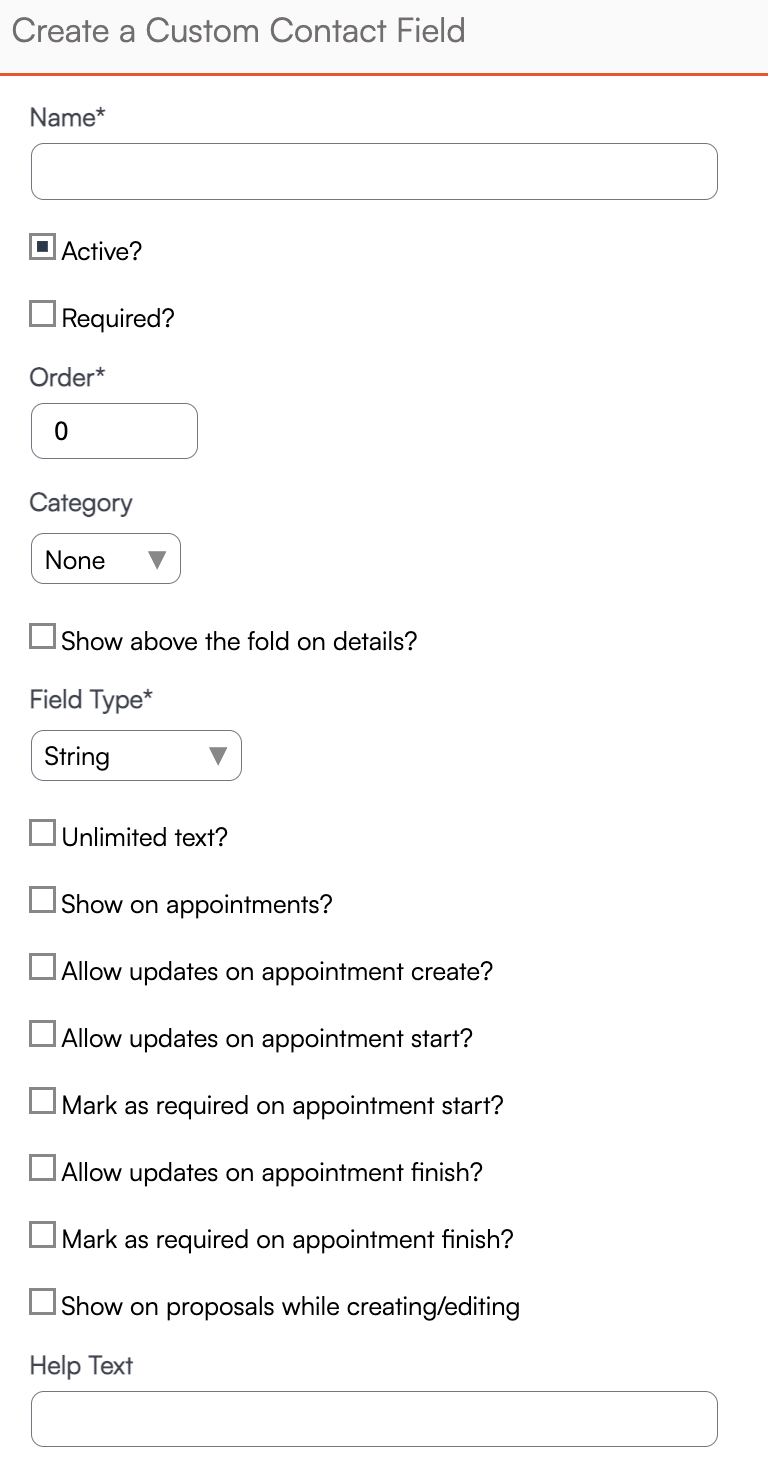Viewport: 768px width, 1476px height.
Task: Enable Show on proposals while creating/editing
Action: tap(42, 1303)
